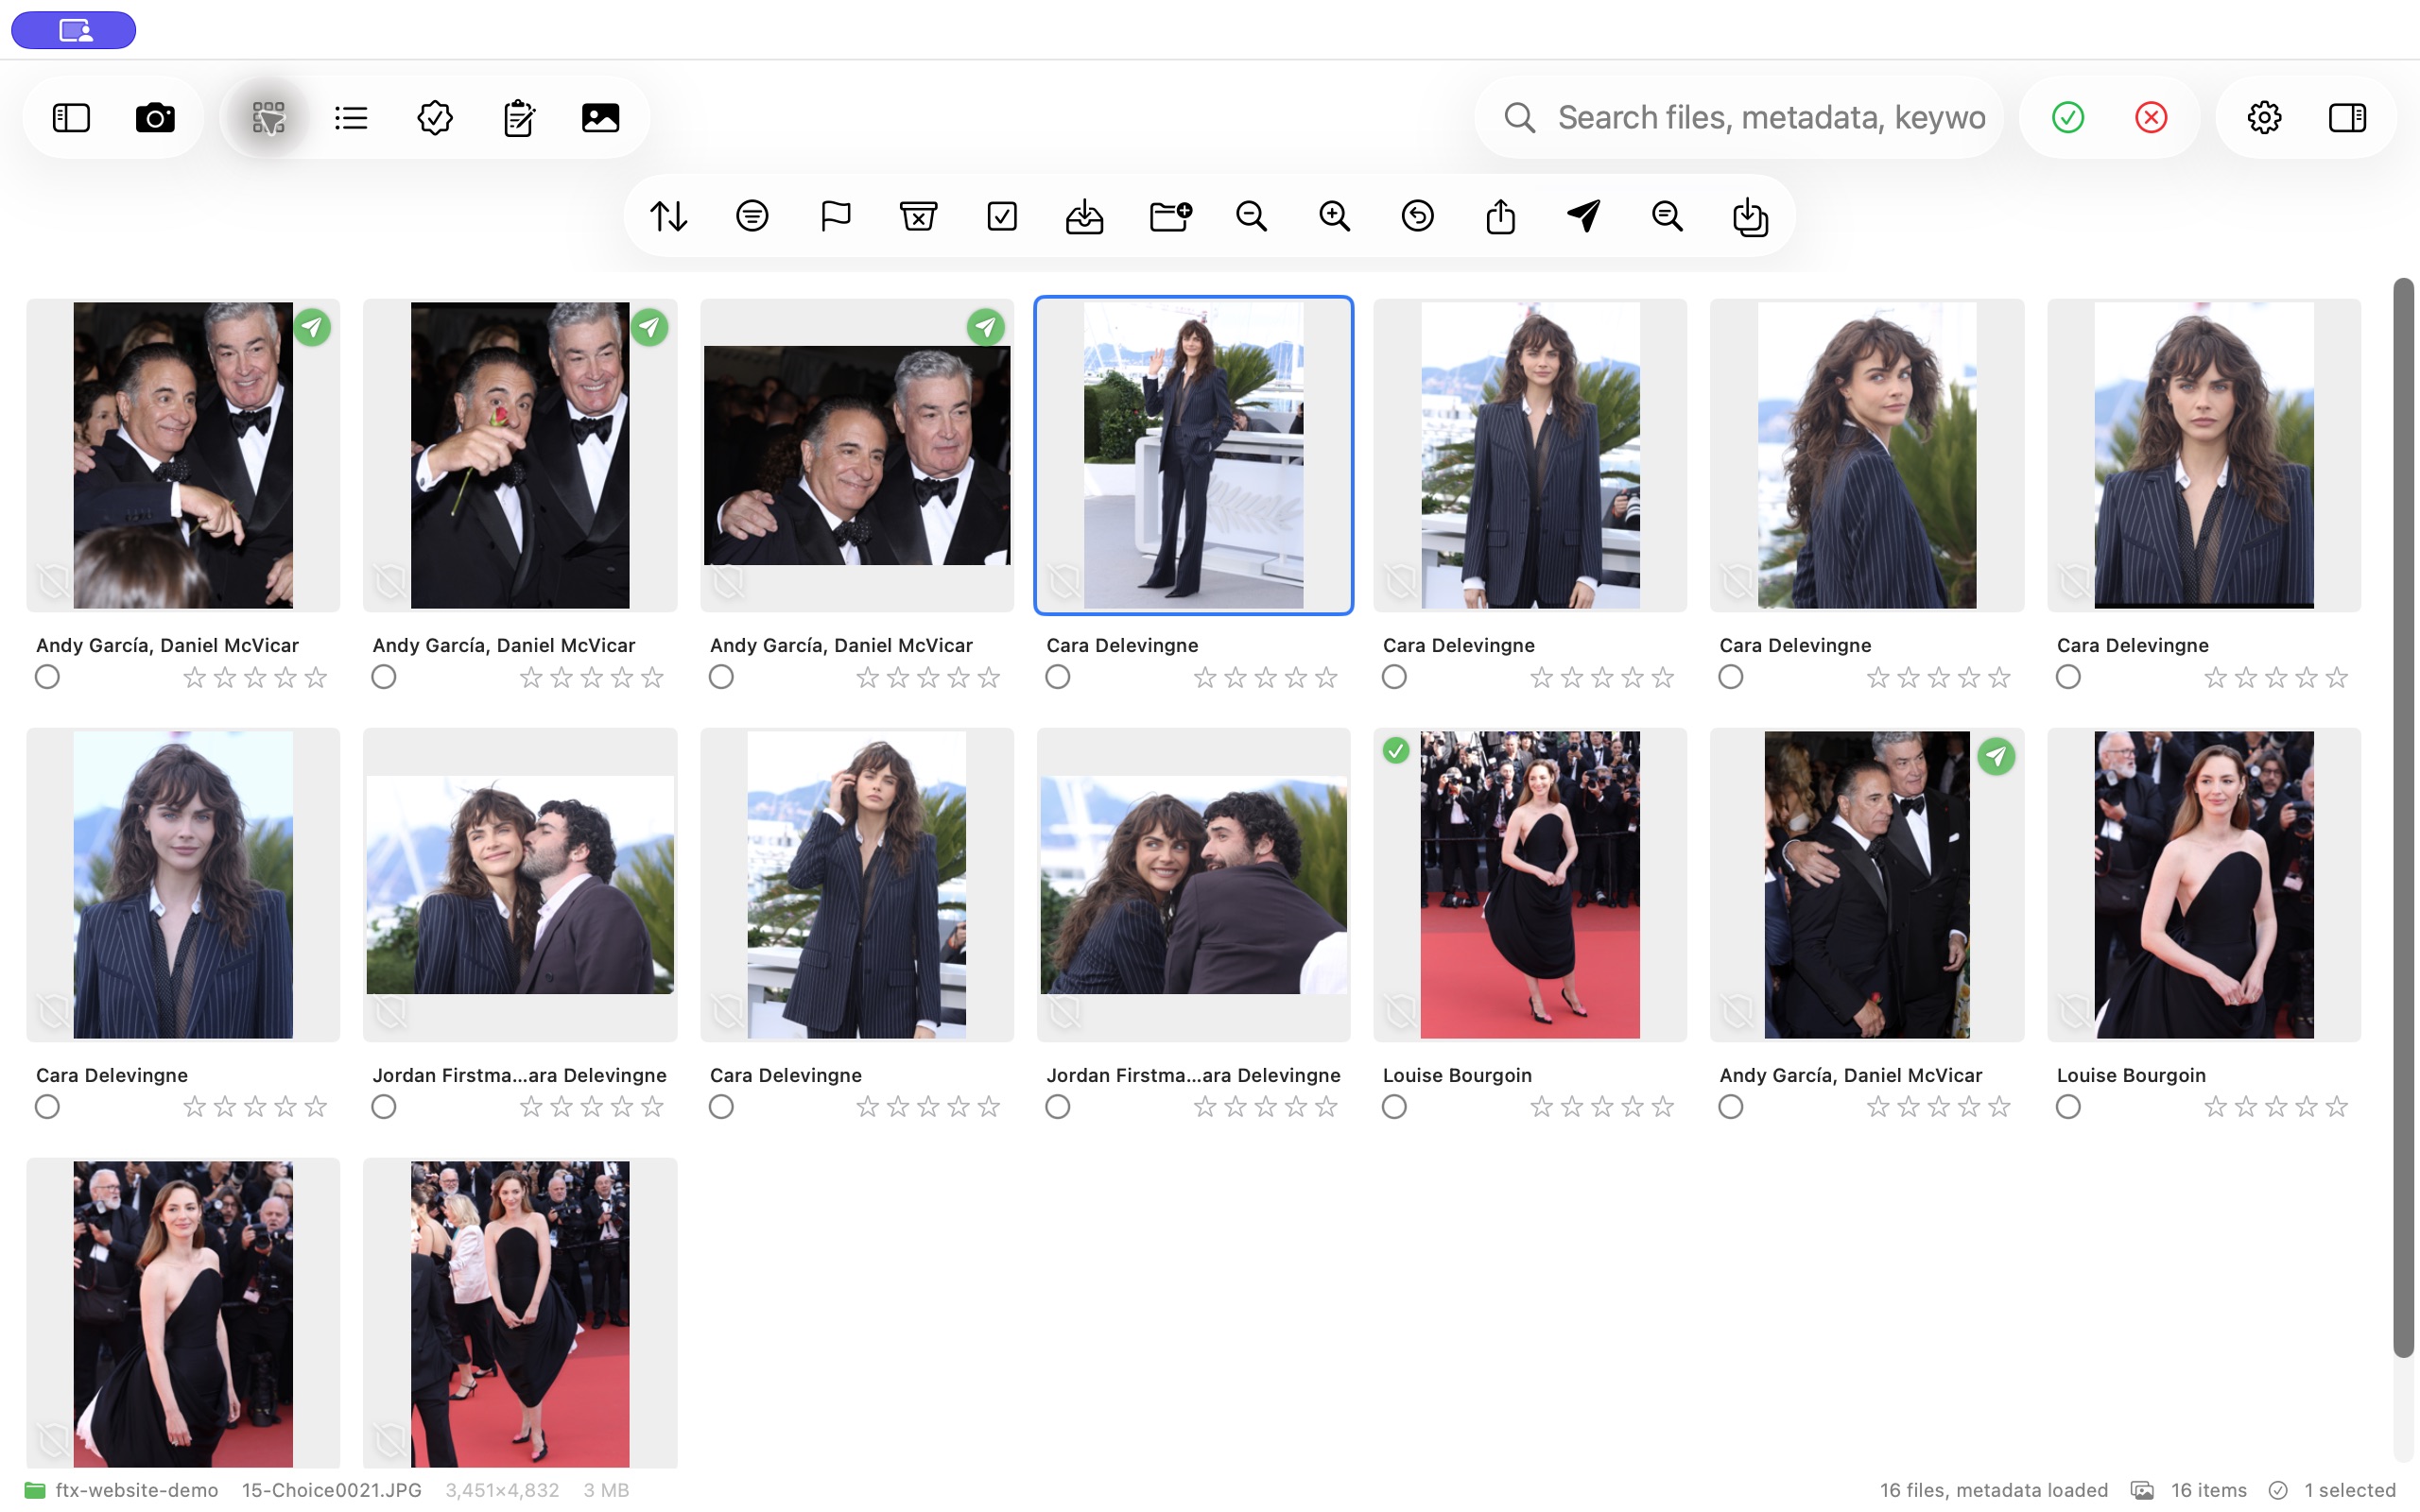Toggle circle under third Andy García photo
The height and width of the screenshot is (1512, 2420).
(721, 677)
